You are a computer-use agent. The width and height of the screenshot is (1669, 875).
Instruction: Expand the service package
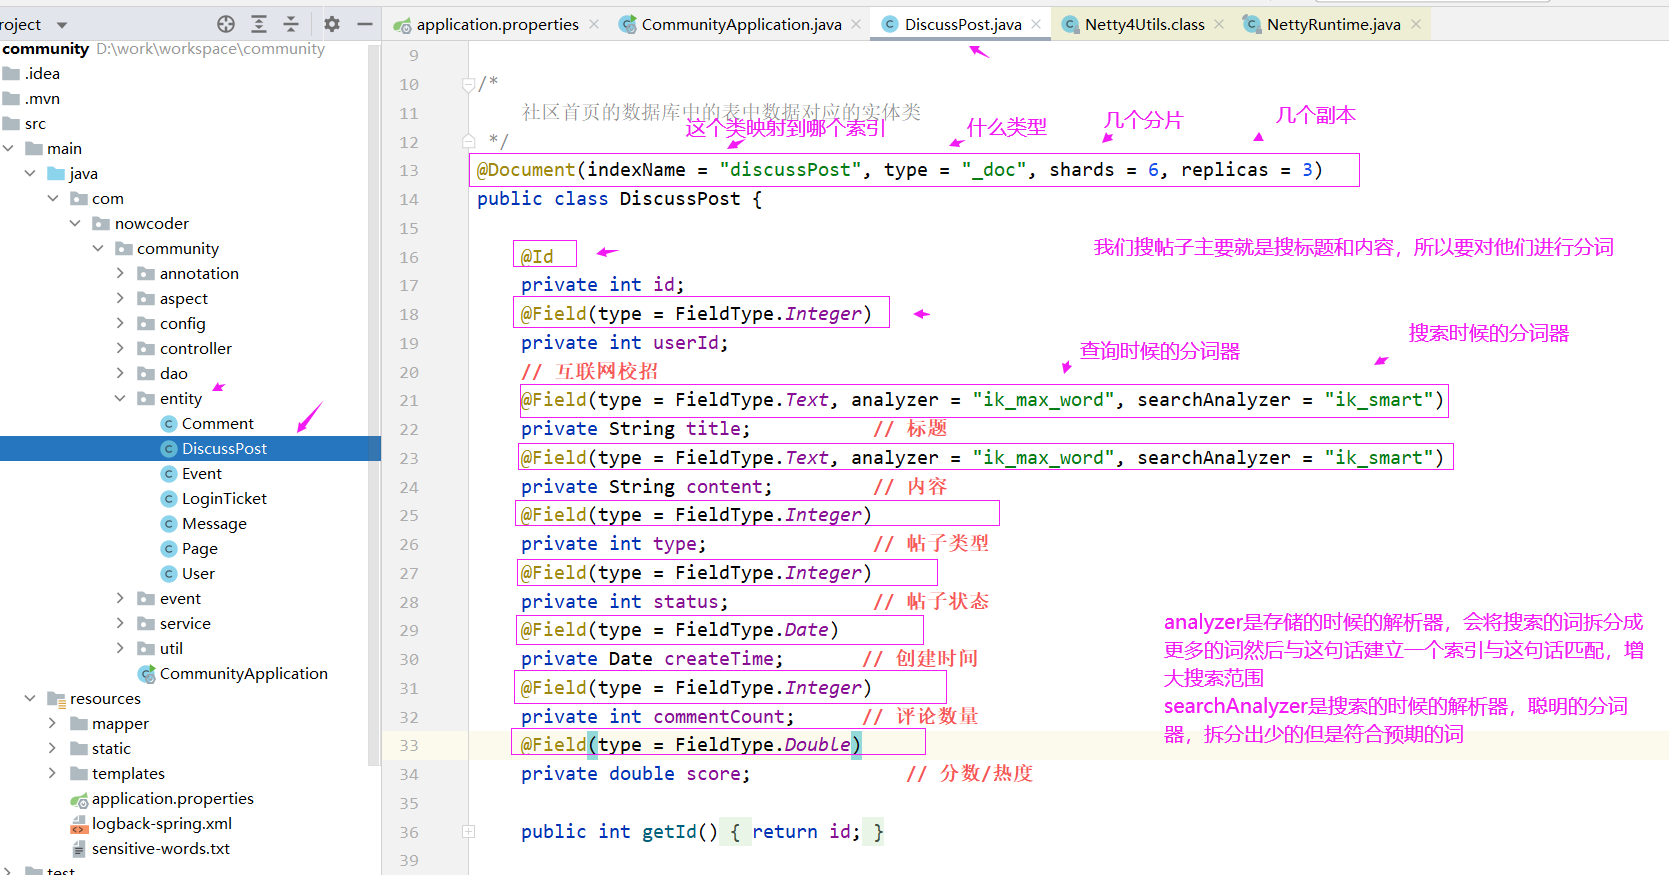(120, 623)
